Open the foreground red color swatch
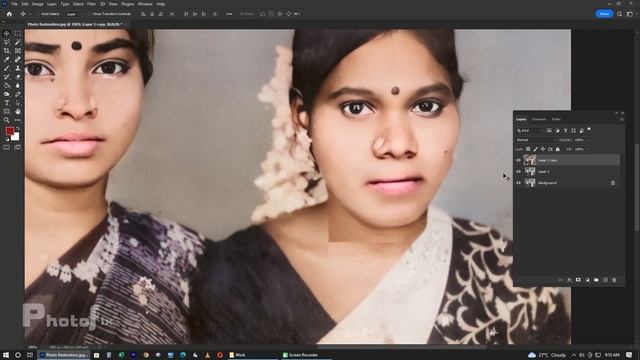Image resolution: width=640 pixels, height=360 pixels. pyautogui.click(x=9, y=131)
